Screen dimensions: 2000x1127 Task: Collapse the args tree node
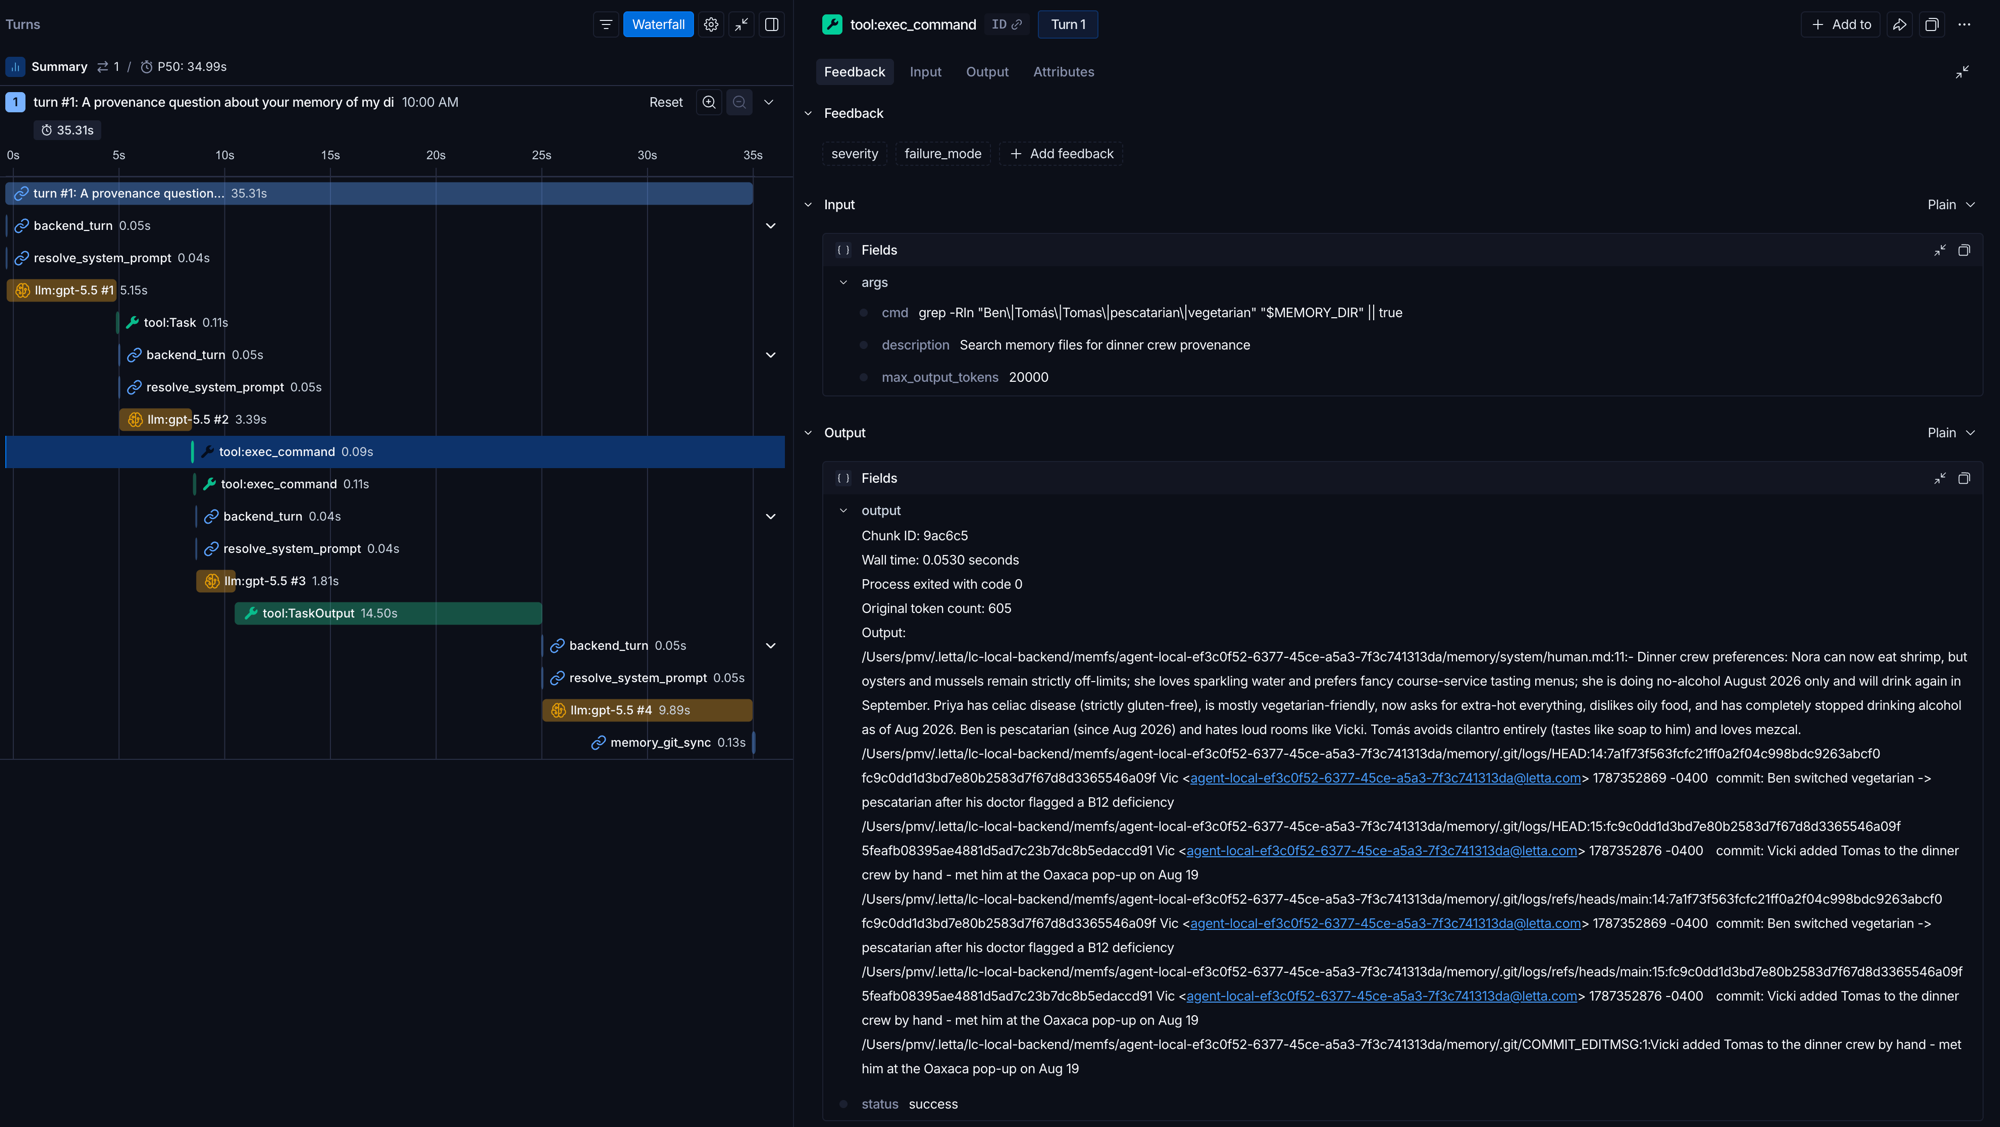[x=843, y=283]
